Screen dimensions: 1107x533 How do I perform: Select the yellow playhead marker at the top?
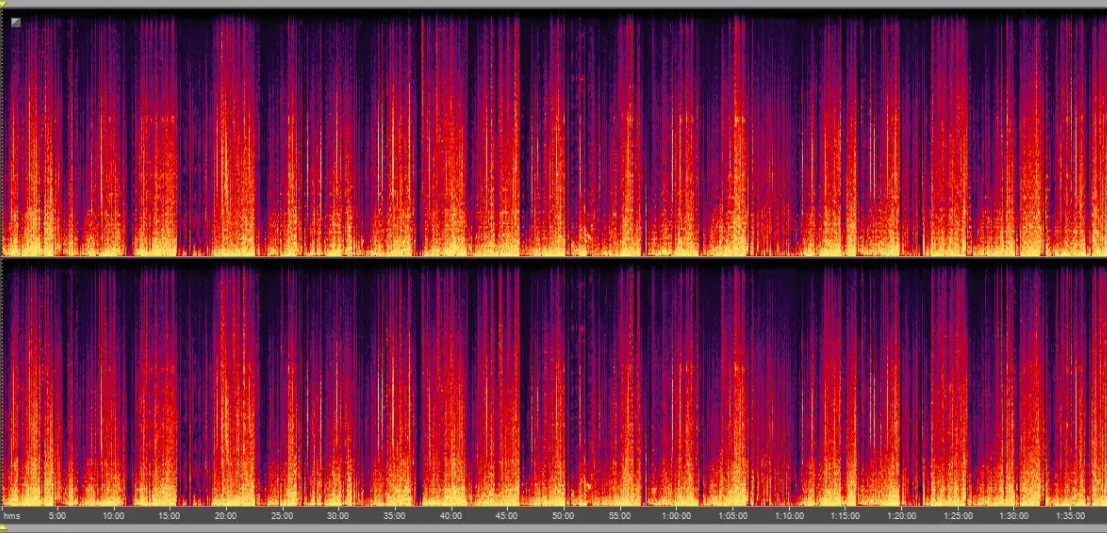[3, 3]
